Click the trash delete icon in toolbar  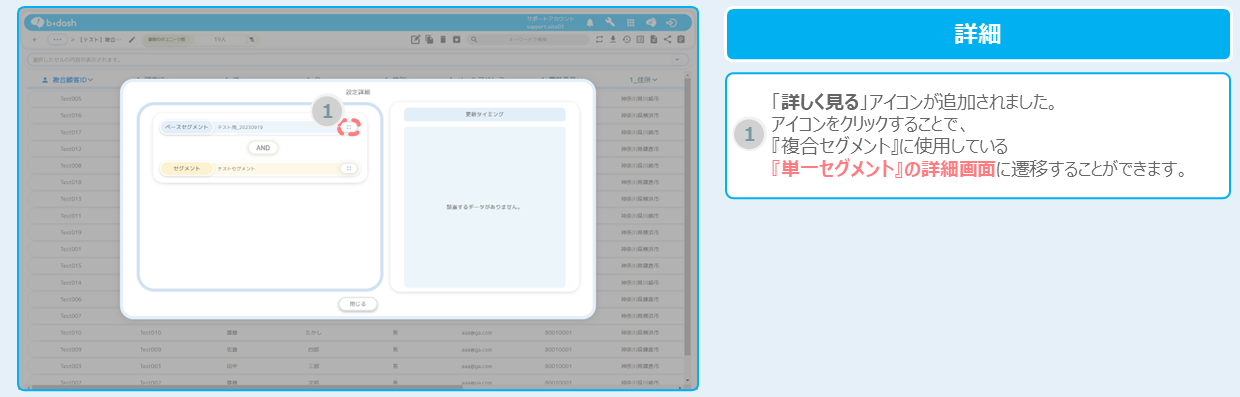(442, 39)
